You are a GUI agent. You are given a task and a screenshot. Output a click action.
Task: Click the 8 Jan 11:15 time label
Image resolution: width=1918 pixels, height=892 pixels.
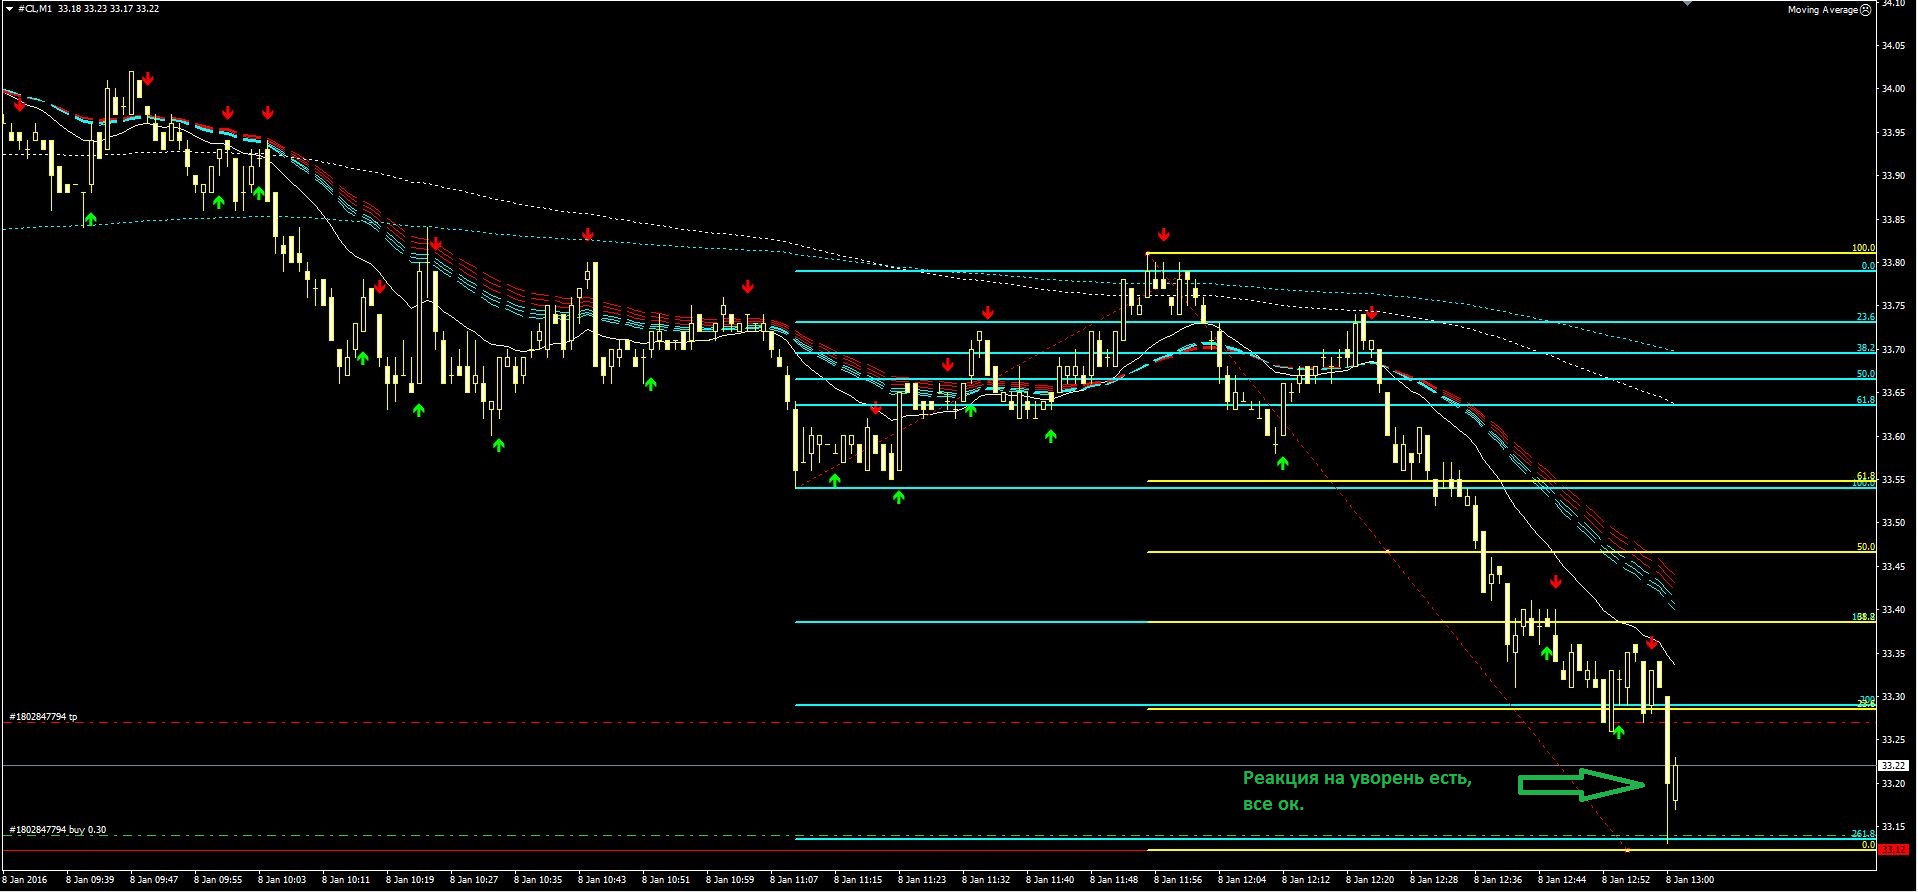click(858, 880)
